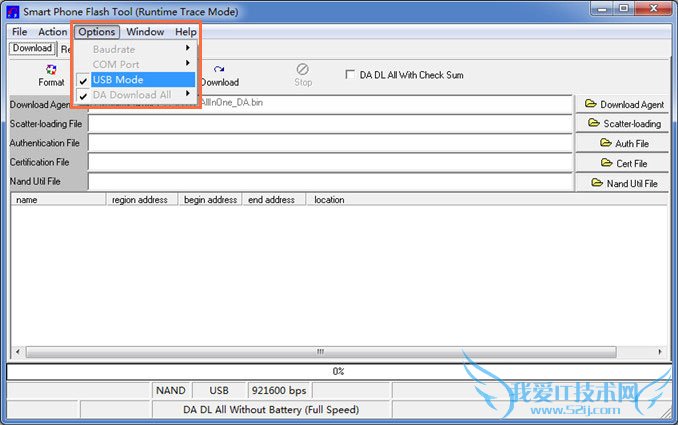
Task: Click the Download arrow toolbar icon
Action: click(219, 69)
